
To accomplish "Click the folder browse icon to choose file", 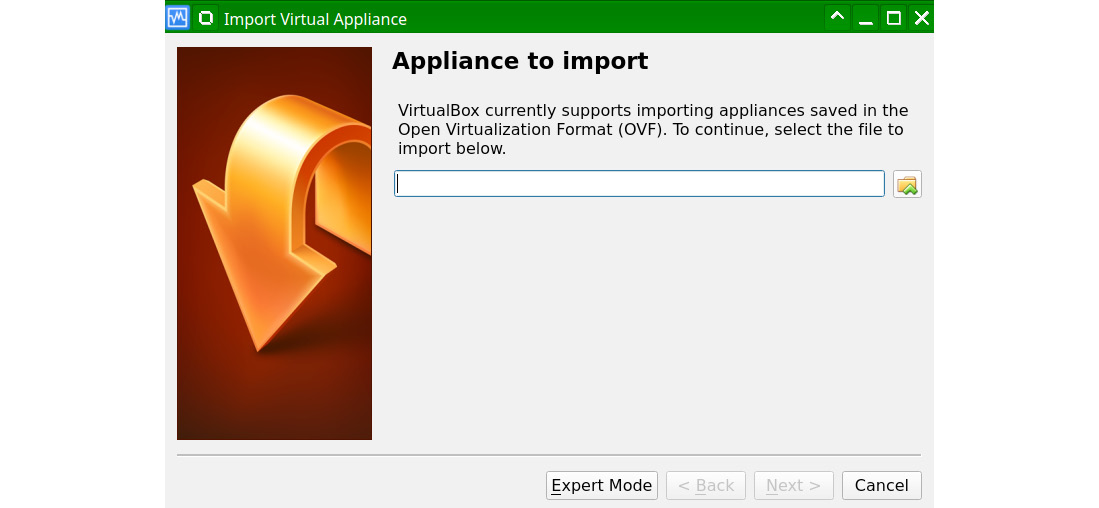I will pos(907,184).
